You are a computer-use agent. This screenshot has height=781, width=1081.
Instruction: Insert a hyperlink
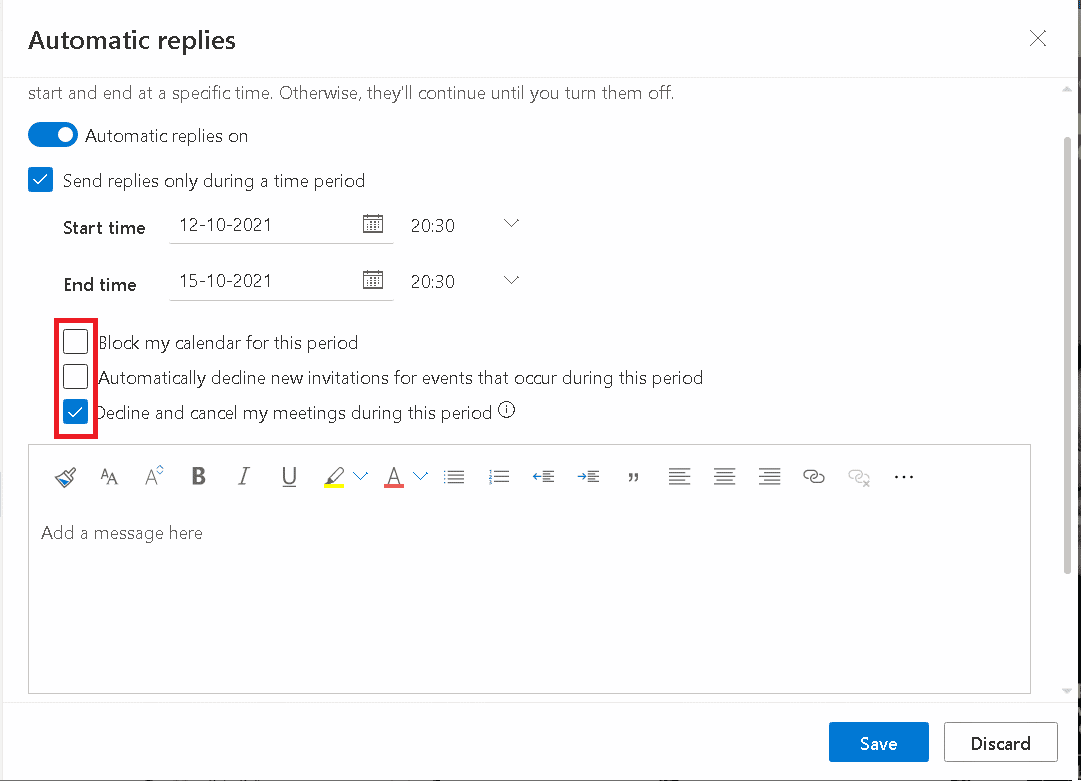[814, 477]
